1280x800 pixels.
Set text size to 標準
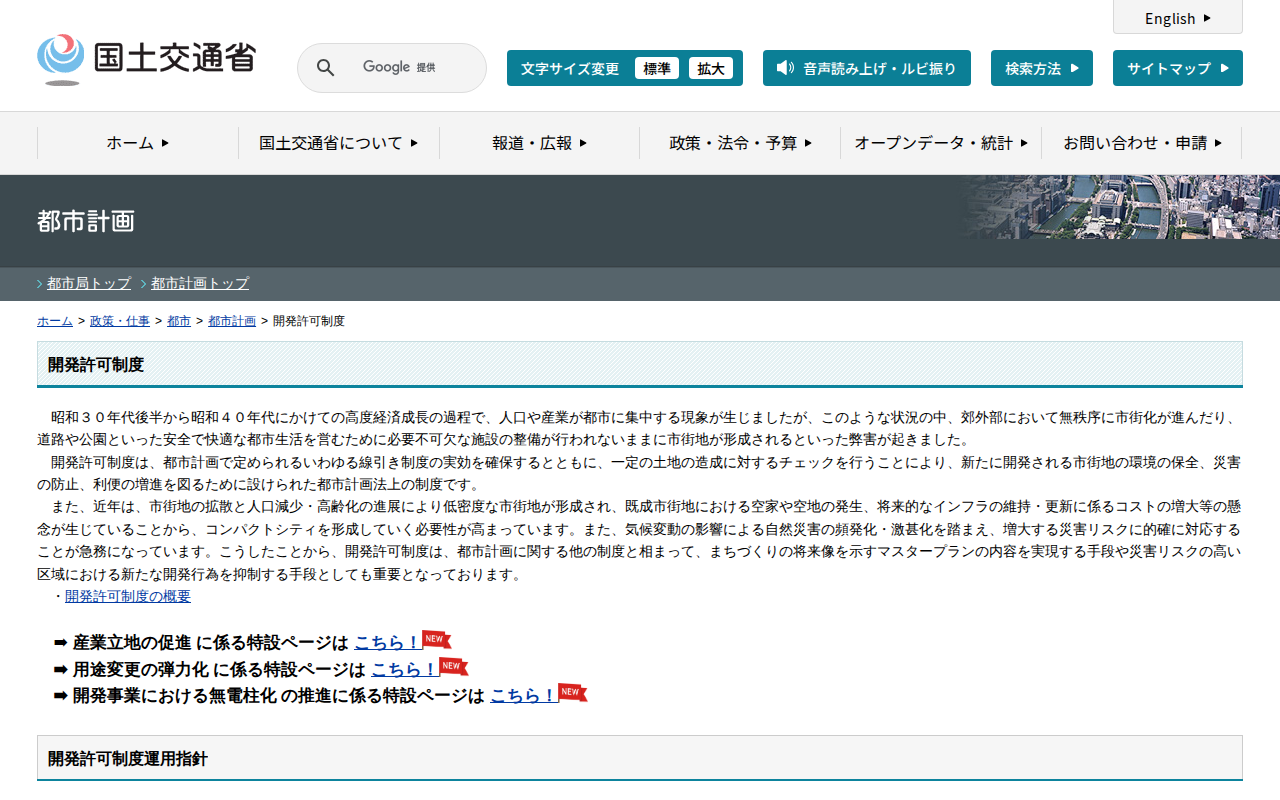pos(657,68)
